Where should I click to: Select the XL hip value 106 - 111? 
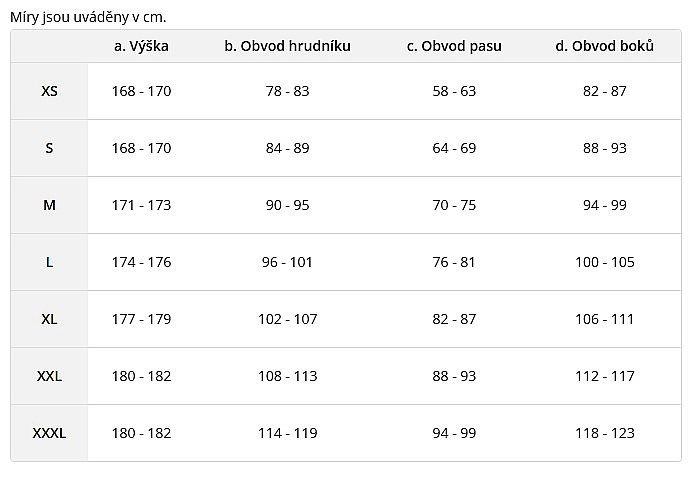(605, 319)
